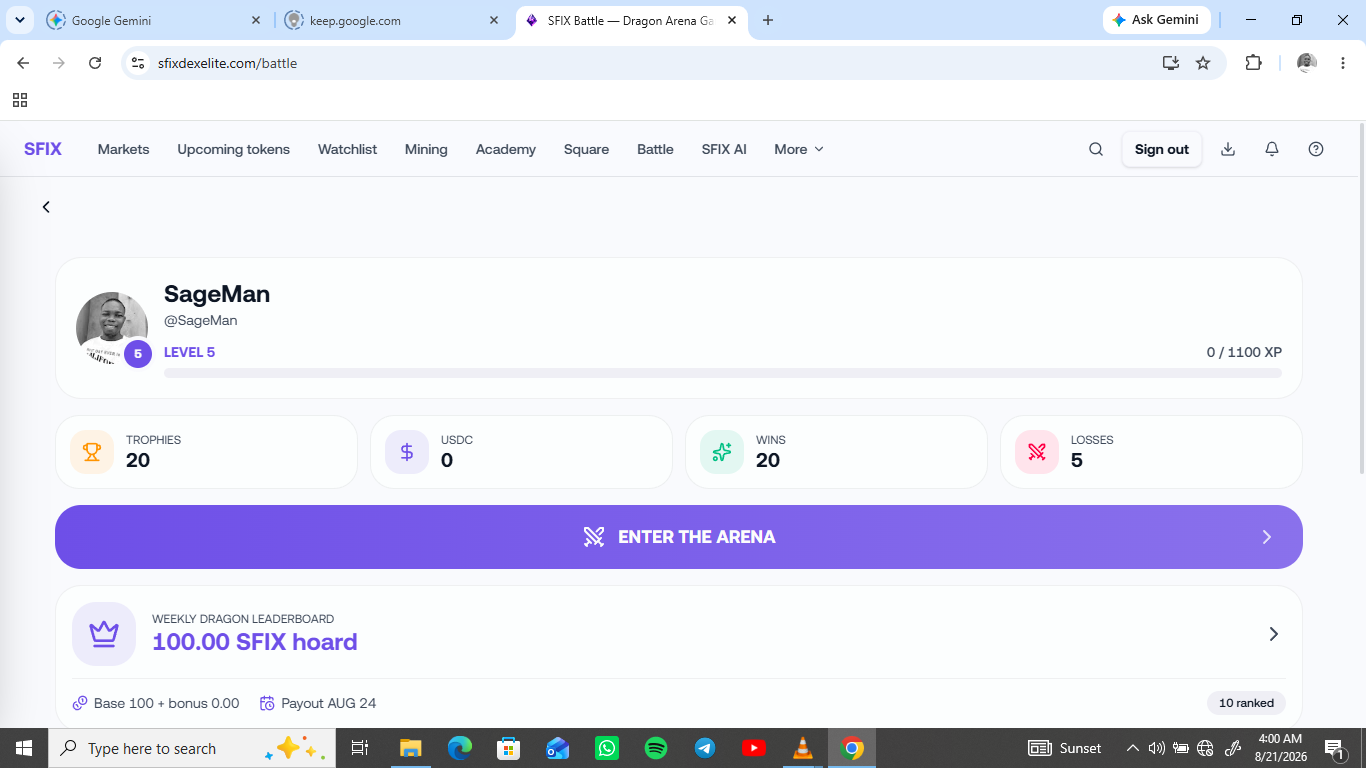Open the Chrome extensions puzzle icon
This screenshot has width=1366, height=768.
point(1253,63)
